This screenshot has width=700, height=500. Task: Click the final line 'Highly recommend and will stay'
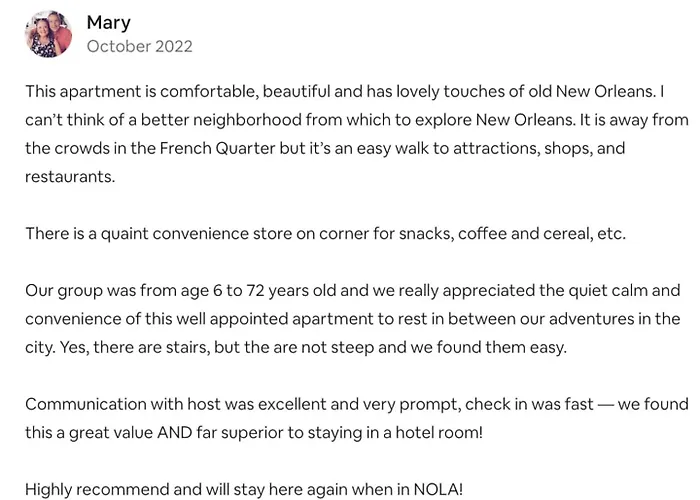244,489
